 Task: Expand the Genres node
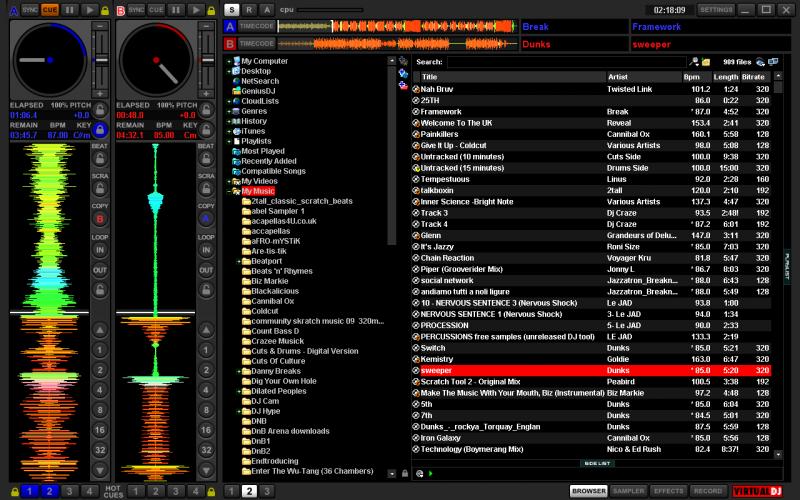coord(229,111)
